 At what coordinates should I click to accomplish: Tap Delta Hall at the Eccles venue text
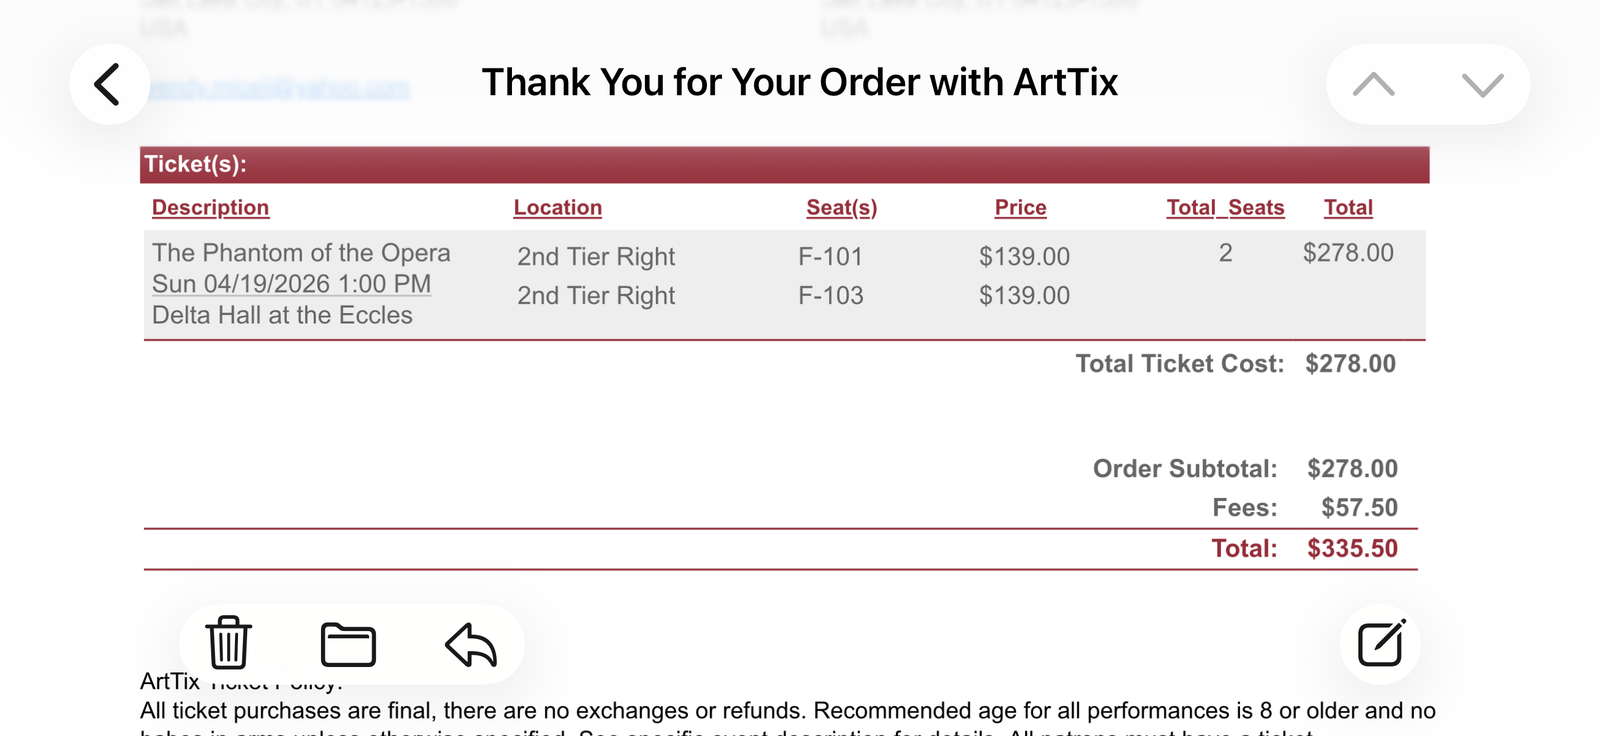click(282, 315)
